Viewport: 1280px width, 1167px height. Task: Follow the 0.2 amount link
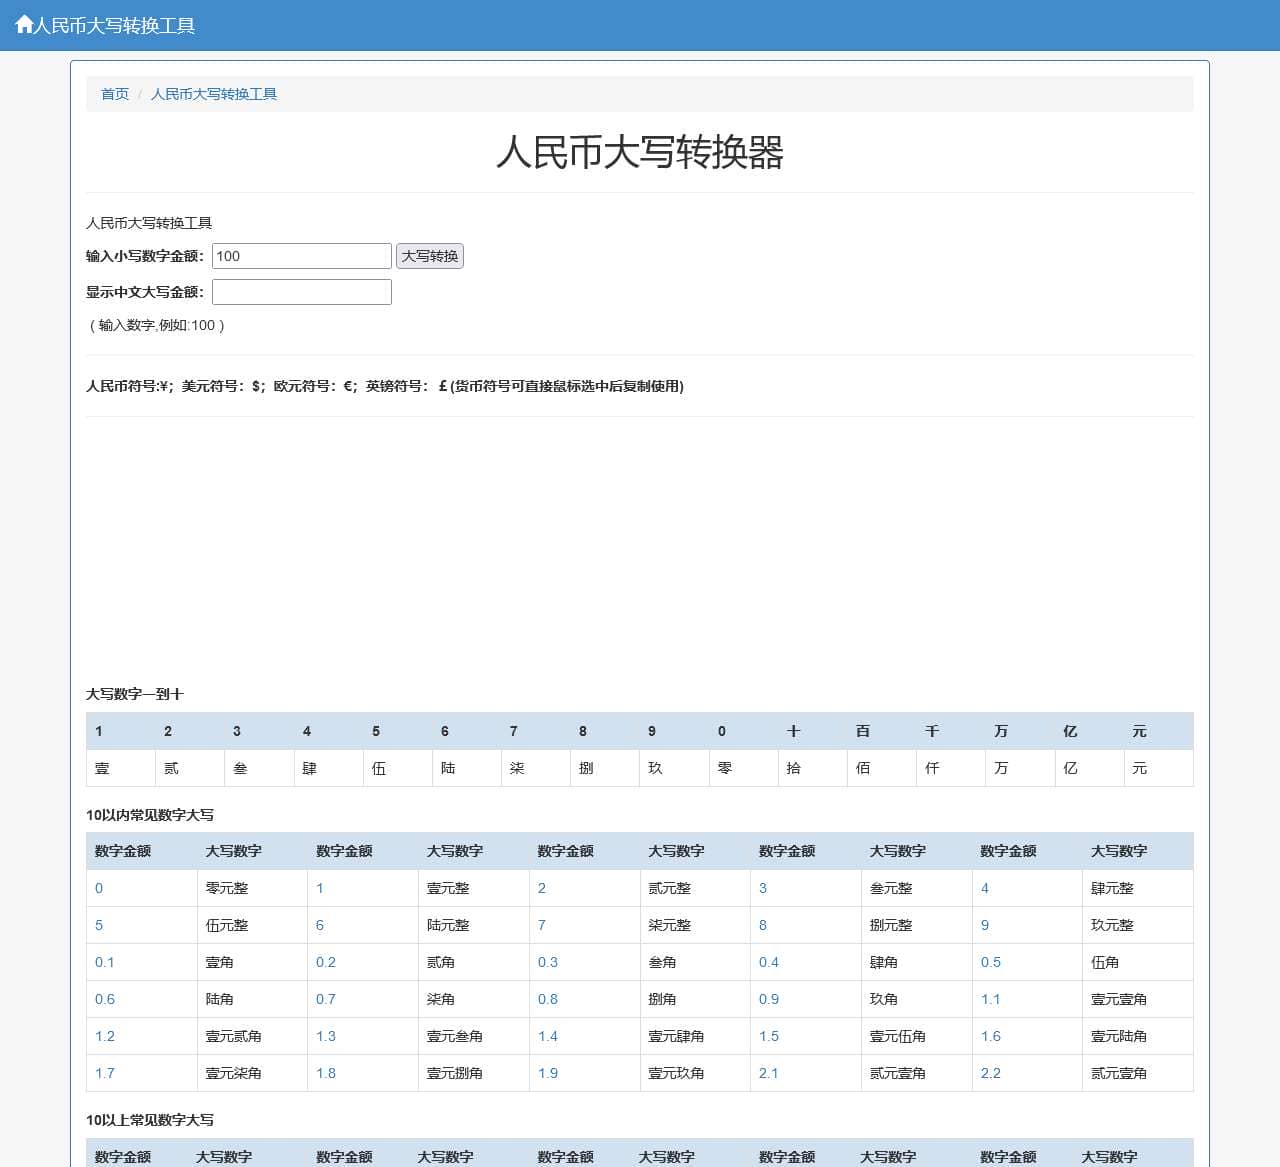tap(326, 962)
